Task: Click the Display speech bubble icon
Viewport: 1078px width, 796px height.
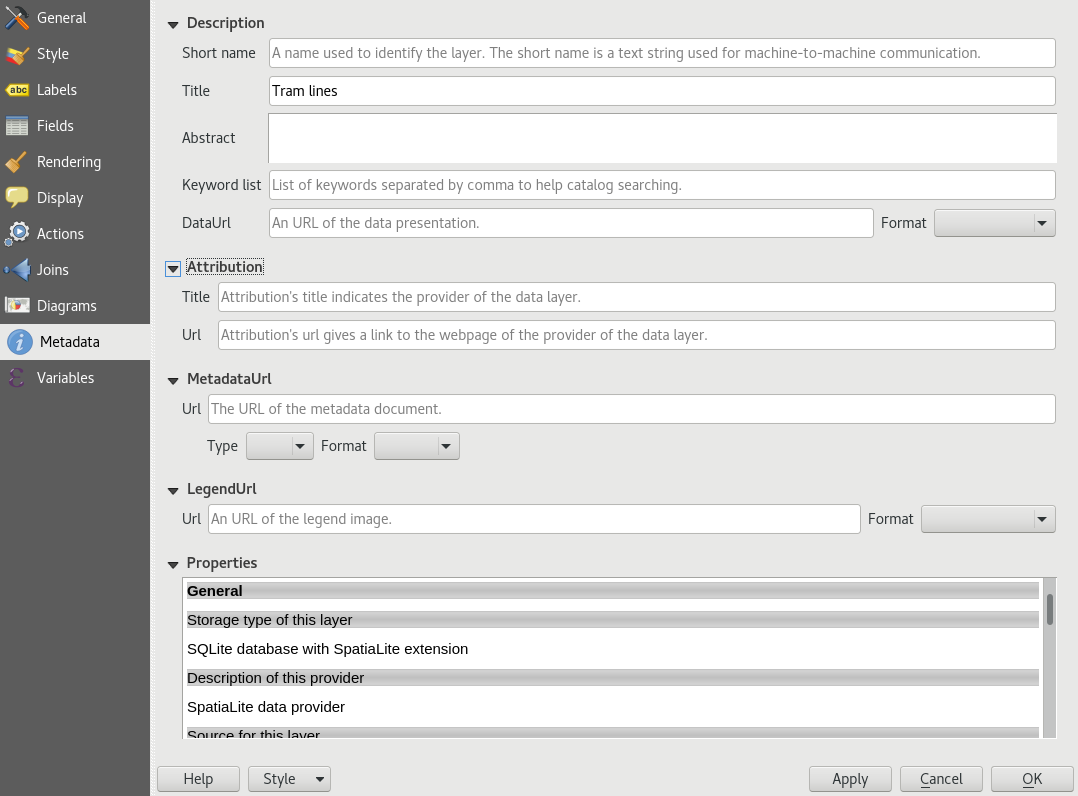Action: (x=16, y=198)
